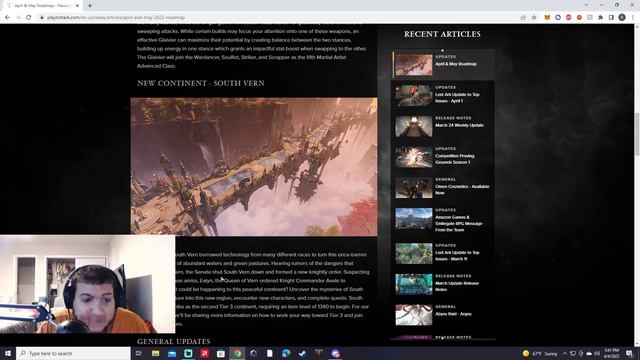Reload the page with the refresh icon
640x360 pixels.
29,18
